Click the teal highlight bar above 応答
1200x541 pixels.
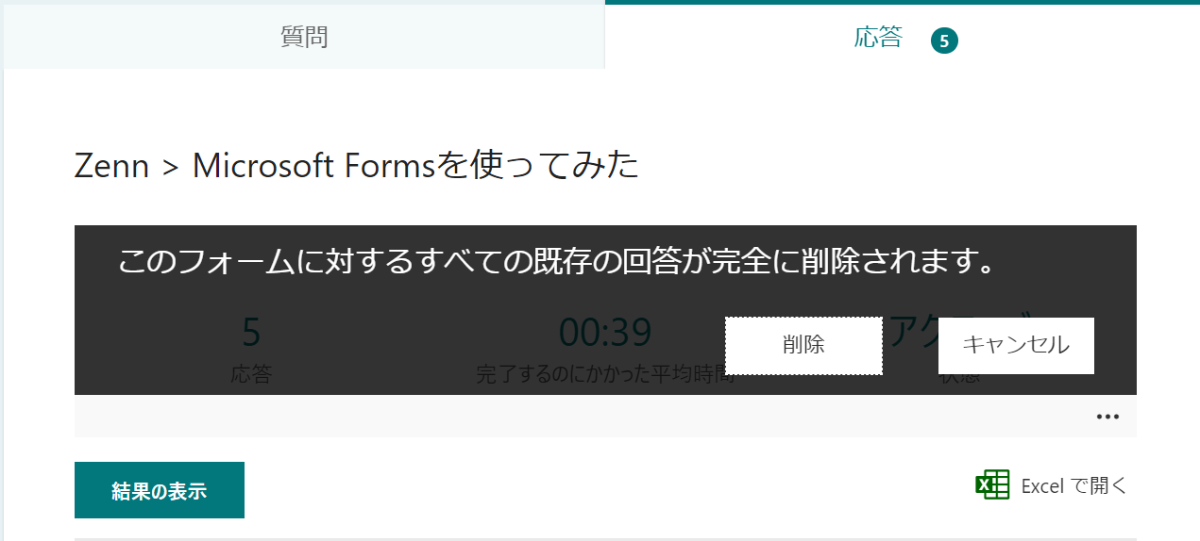(902, 2)
